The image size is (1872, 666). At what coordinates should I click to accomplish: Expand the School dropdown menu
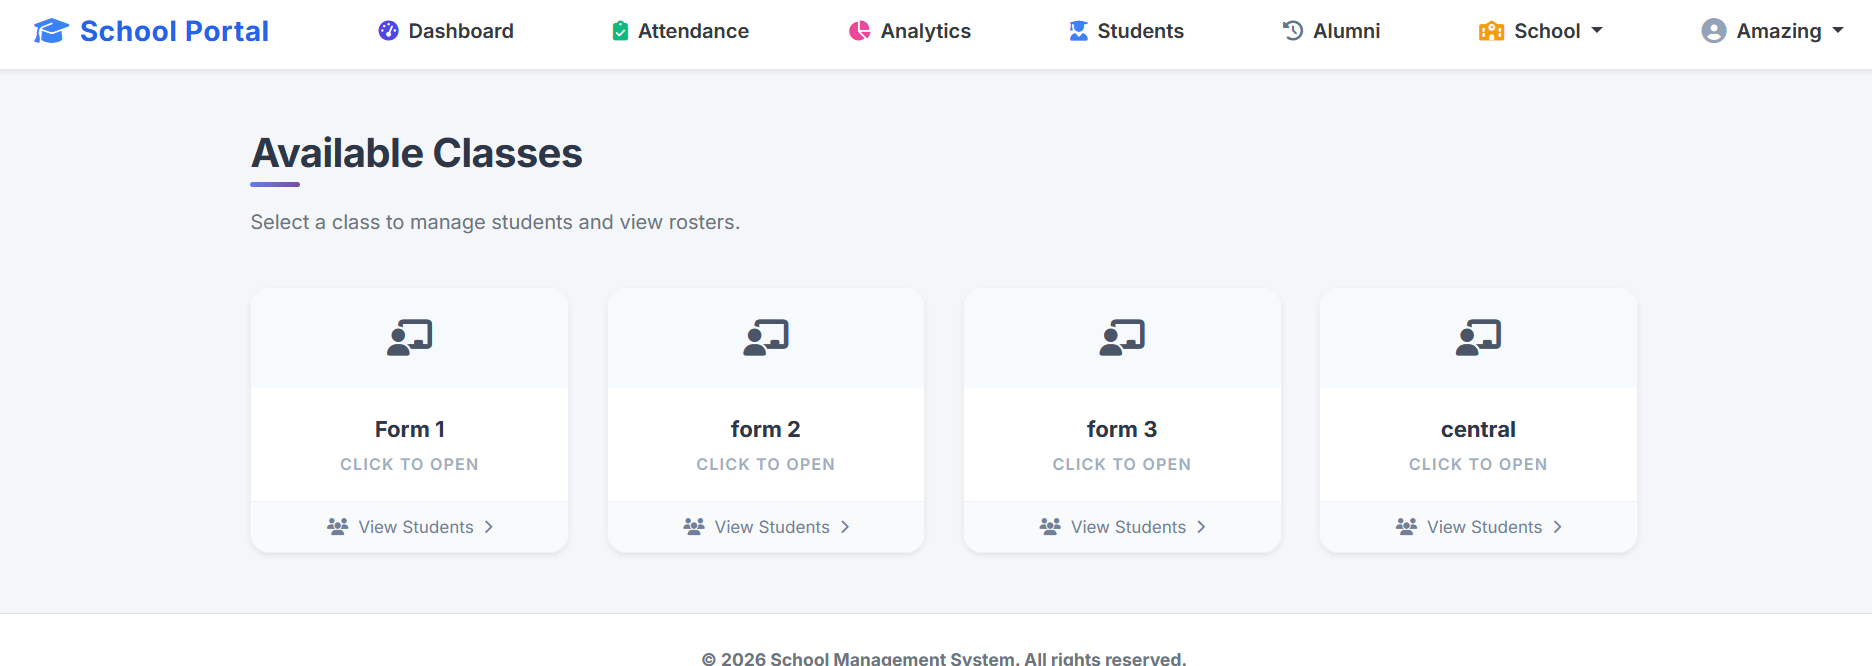(x=1541, y=31)
